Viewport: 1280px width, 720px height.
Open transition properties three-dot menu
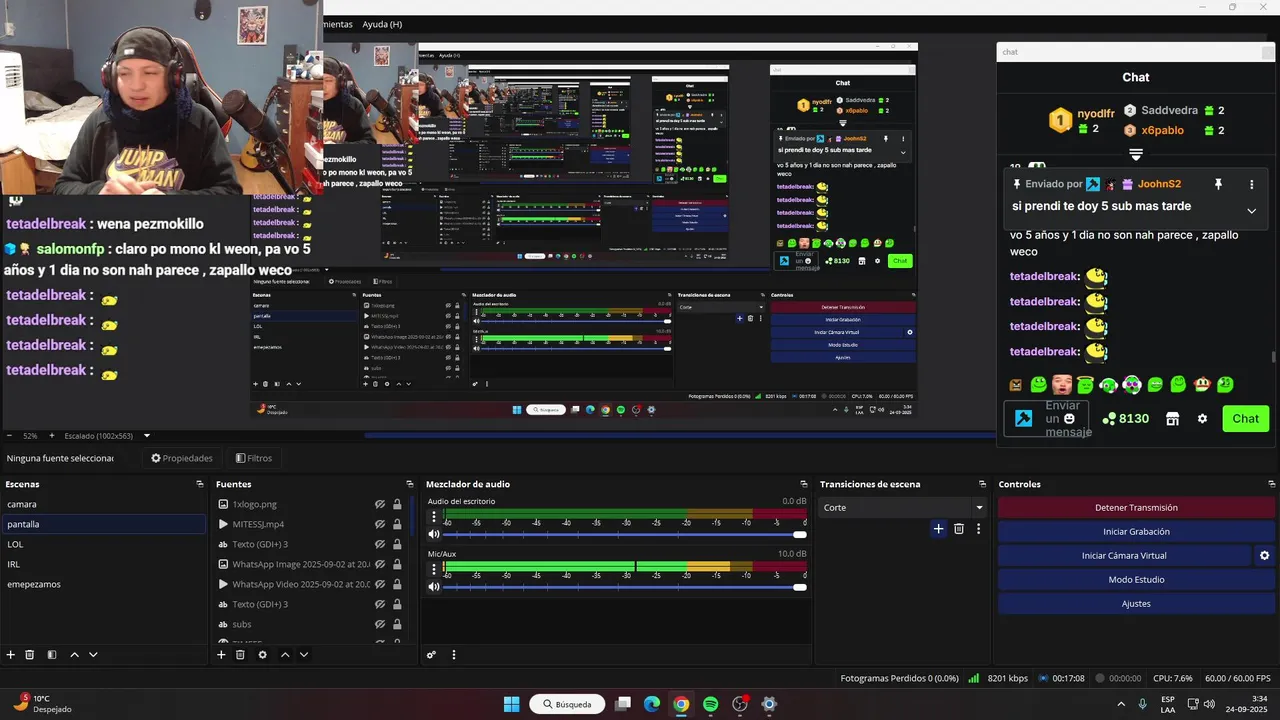click(979, 529)
